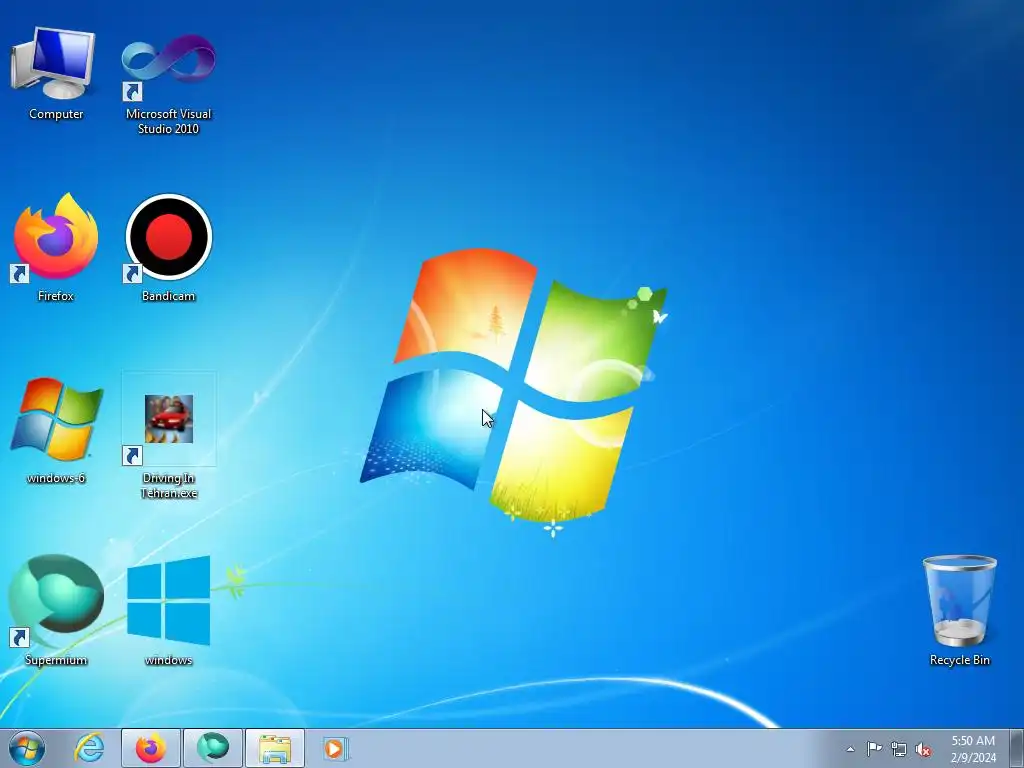Select the Bandicam desktop shortcut
This screenshot has width=1024, height=768.
(168, 247)
